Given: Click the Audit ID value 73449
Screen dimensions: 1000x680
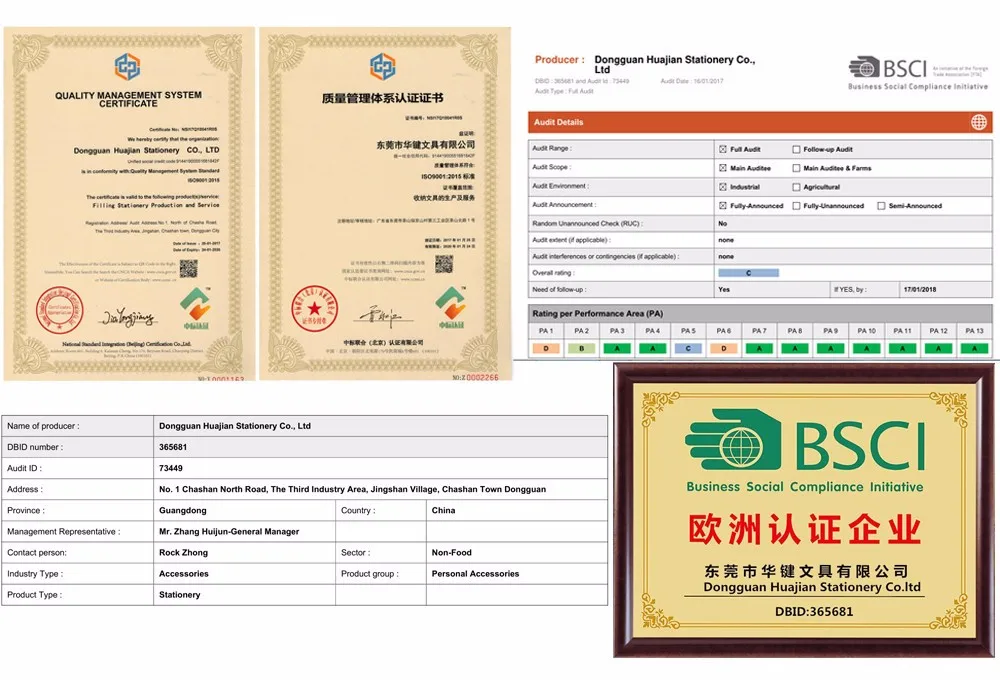Looking at the screenshot, I should click(x=171, y=468).
